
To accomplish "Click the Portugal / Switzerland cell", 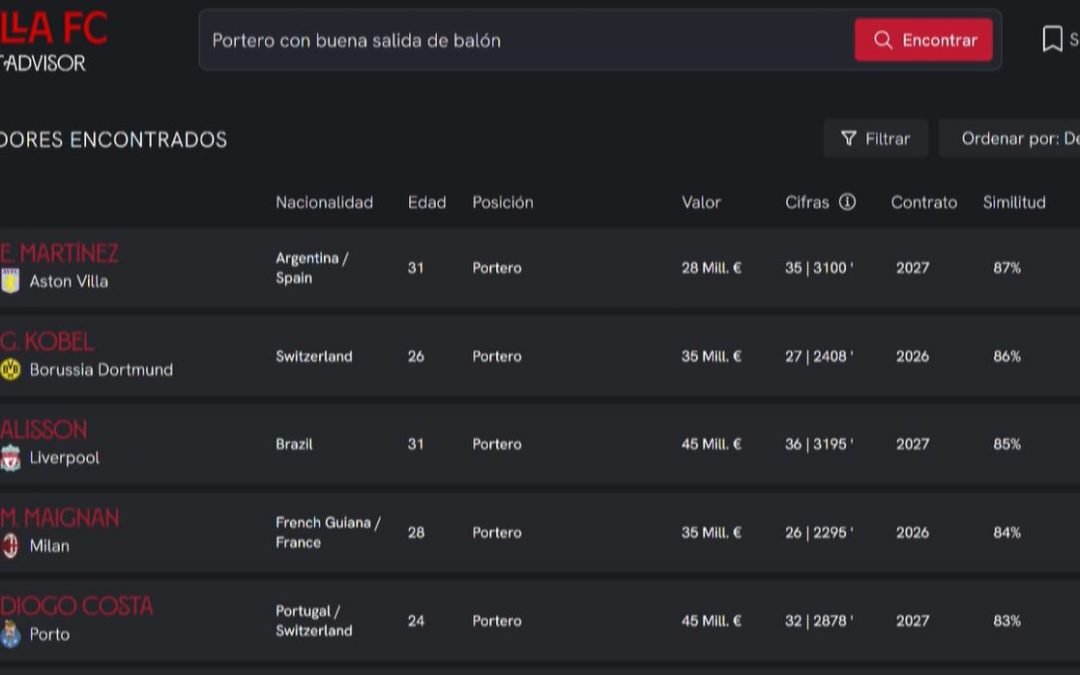I will (x=314, y=621).
